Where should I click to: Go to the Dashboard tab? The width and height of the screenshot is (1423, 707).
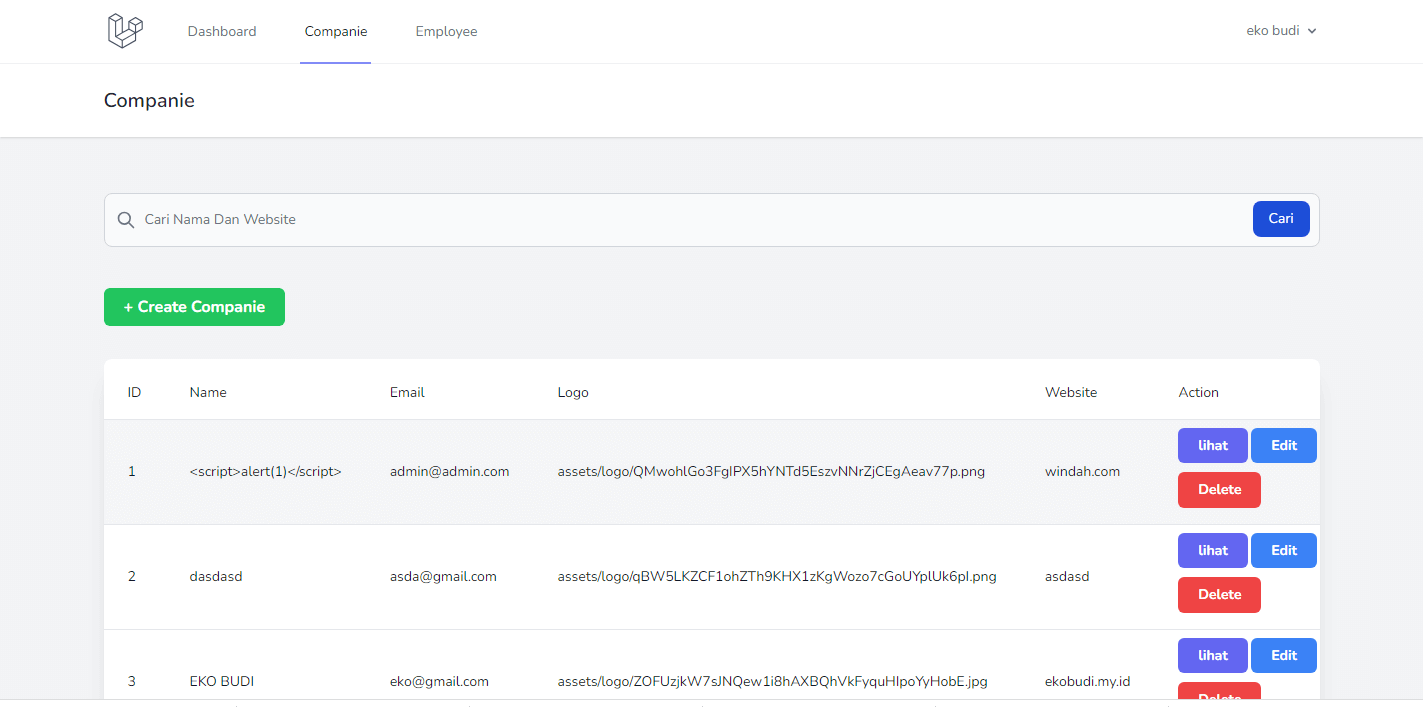[222, 31]
